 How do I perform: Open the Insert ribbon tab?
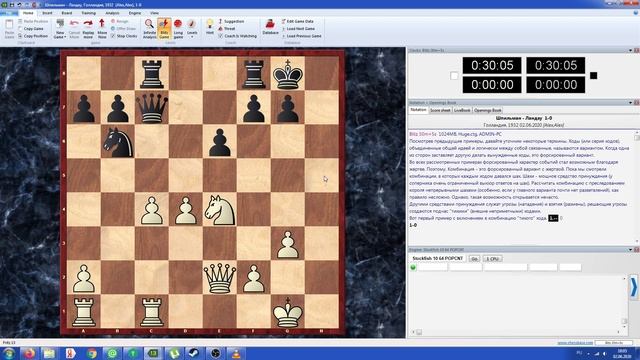click(47, 13)
